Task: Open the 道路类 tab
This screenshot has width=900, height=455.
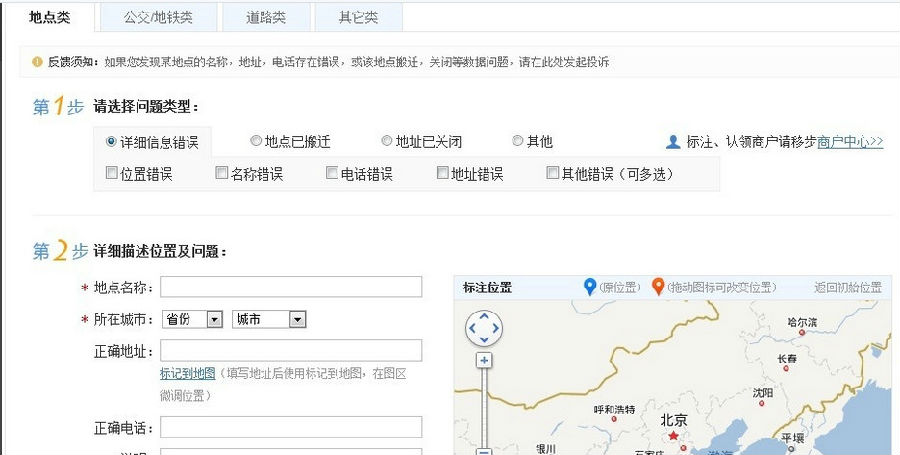Action: point(266,18)
